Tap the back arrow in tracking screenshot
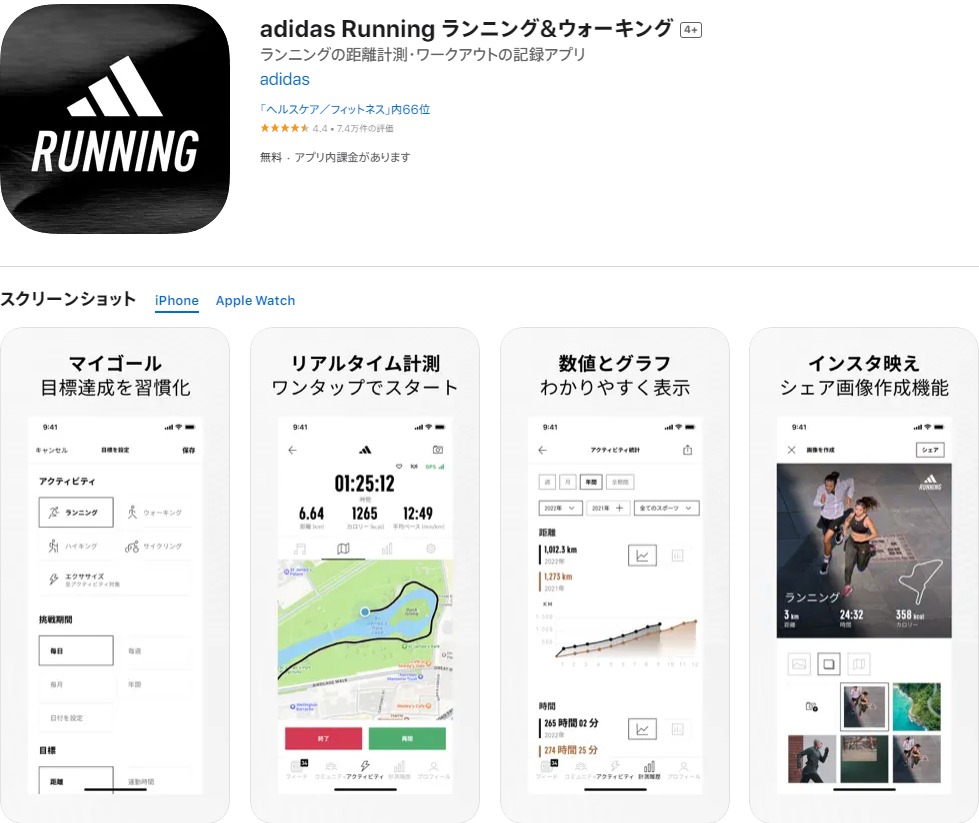 point(292,450)
